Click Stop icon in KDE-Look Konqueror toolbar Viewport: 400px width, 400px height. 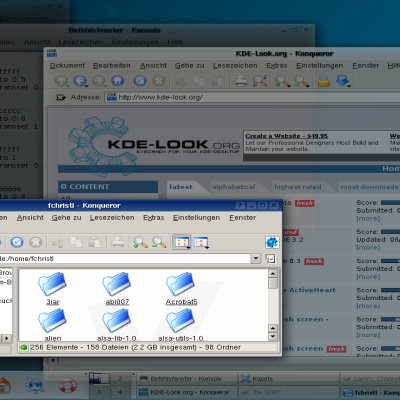tap(159, 81)
